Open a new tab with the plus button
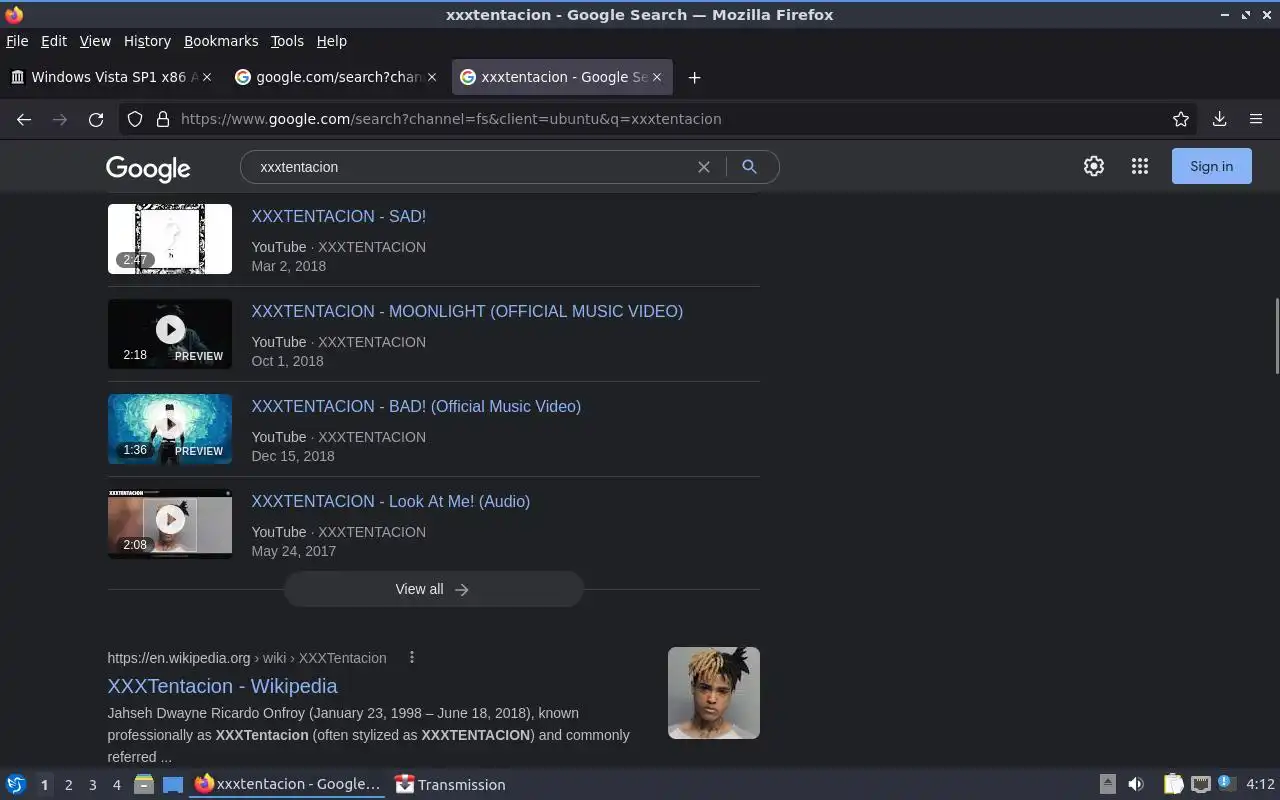 point(695,77)
